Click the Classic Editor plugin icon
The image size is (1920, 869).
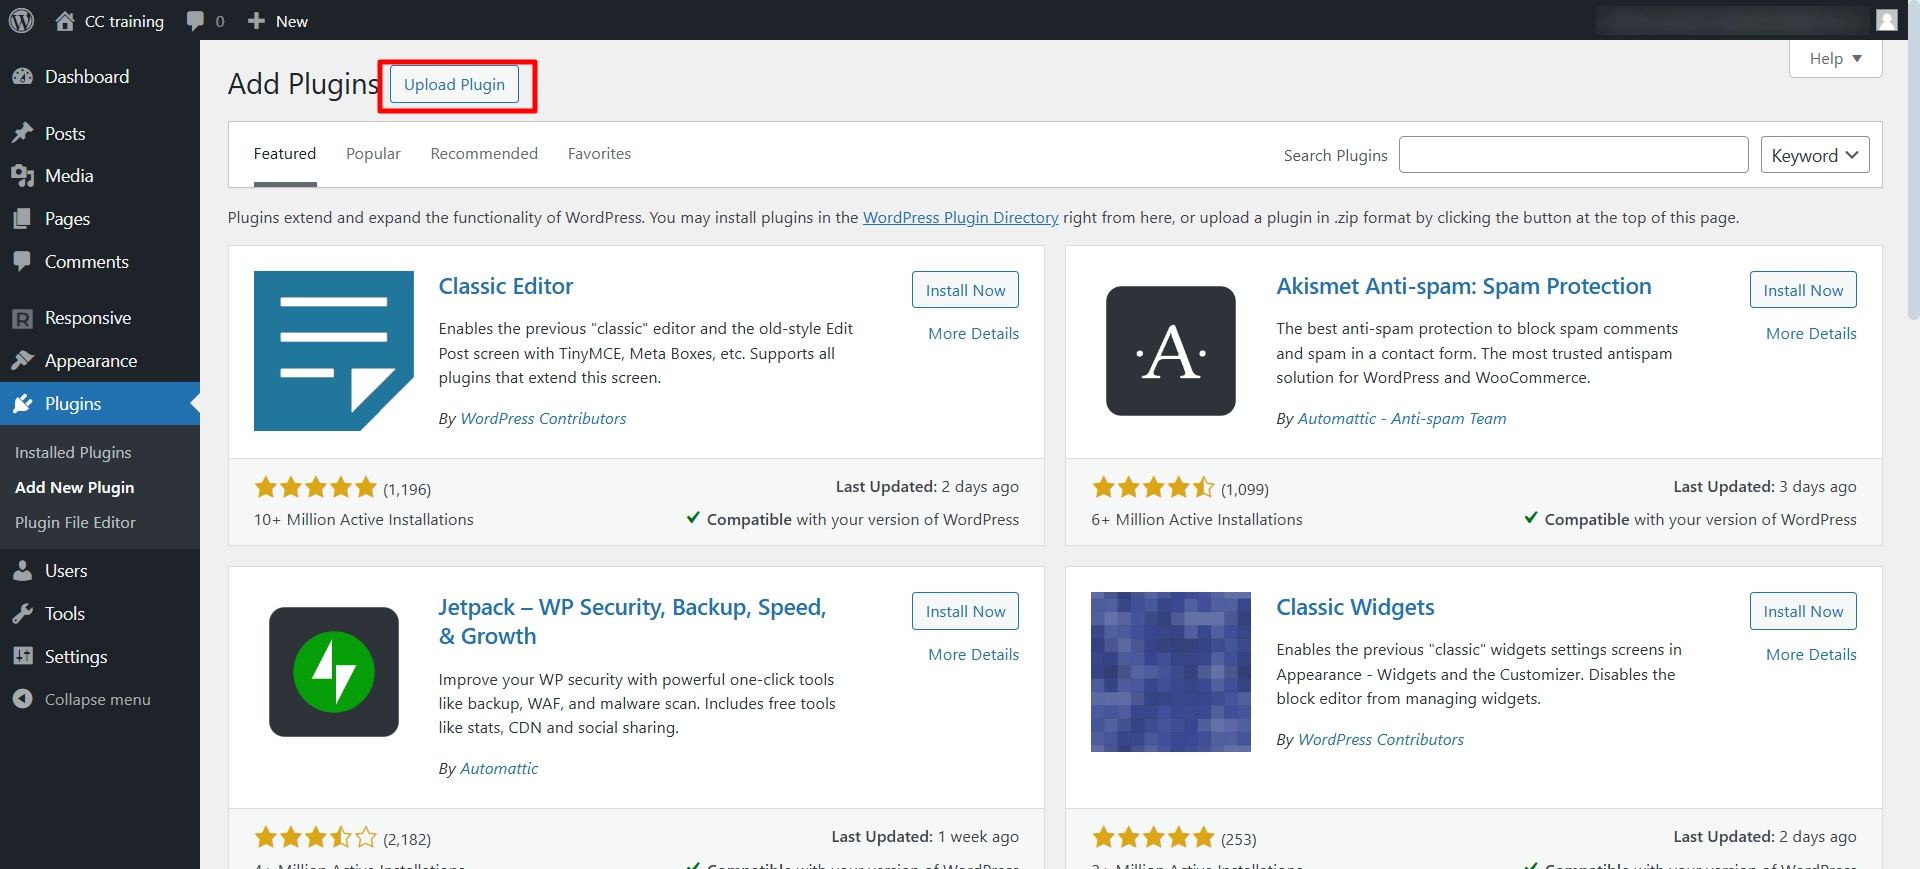[334, 351]
